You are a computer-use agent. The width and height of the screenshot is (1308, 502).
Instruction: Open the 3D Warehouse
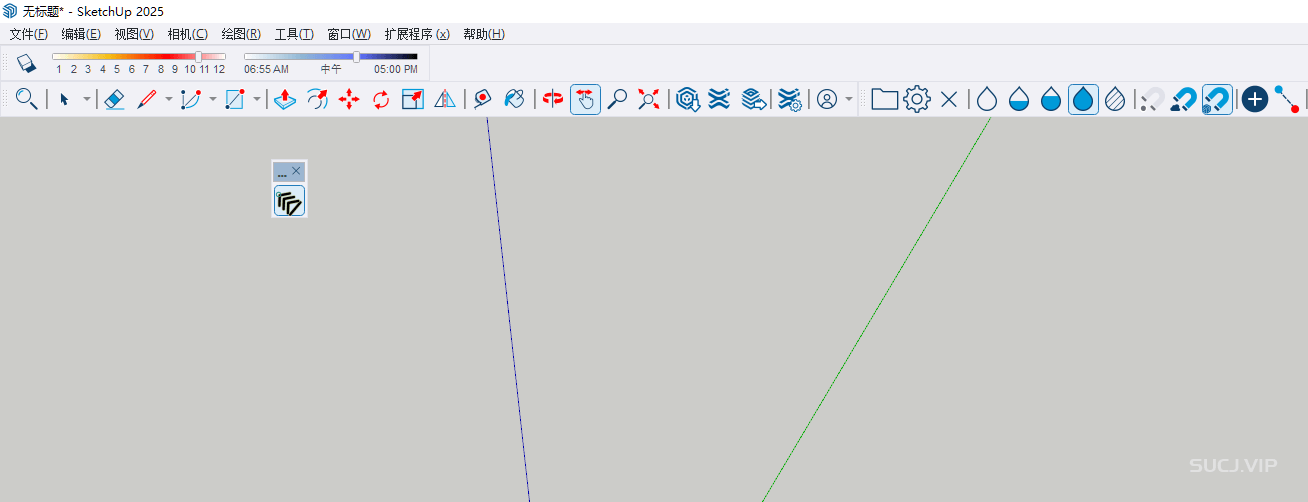click(687, 99)
